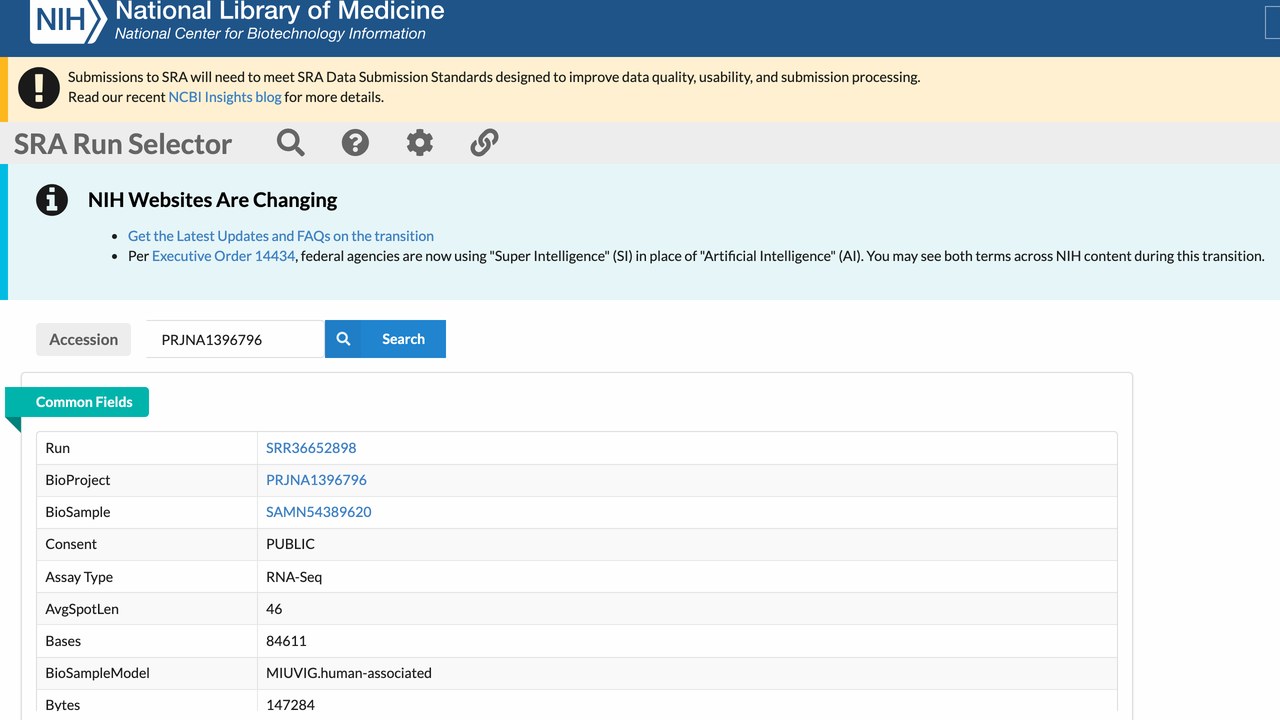Click the info icon beside NIH Websites Are Changing
Image resolution: width=1280 pixels, height=720 pixels.
click(x=52, y=200)
